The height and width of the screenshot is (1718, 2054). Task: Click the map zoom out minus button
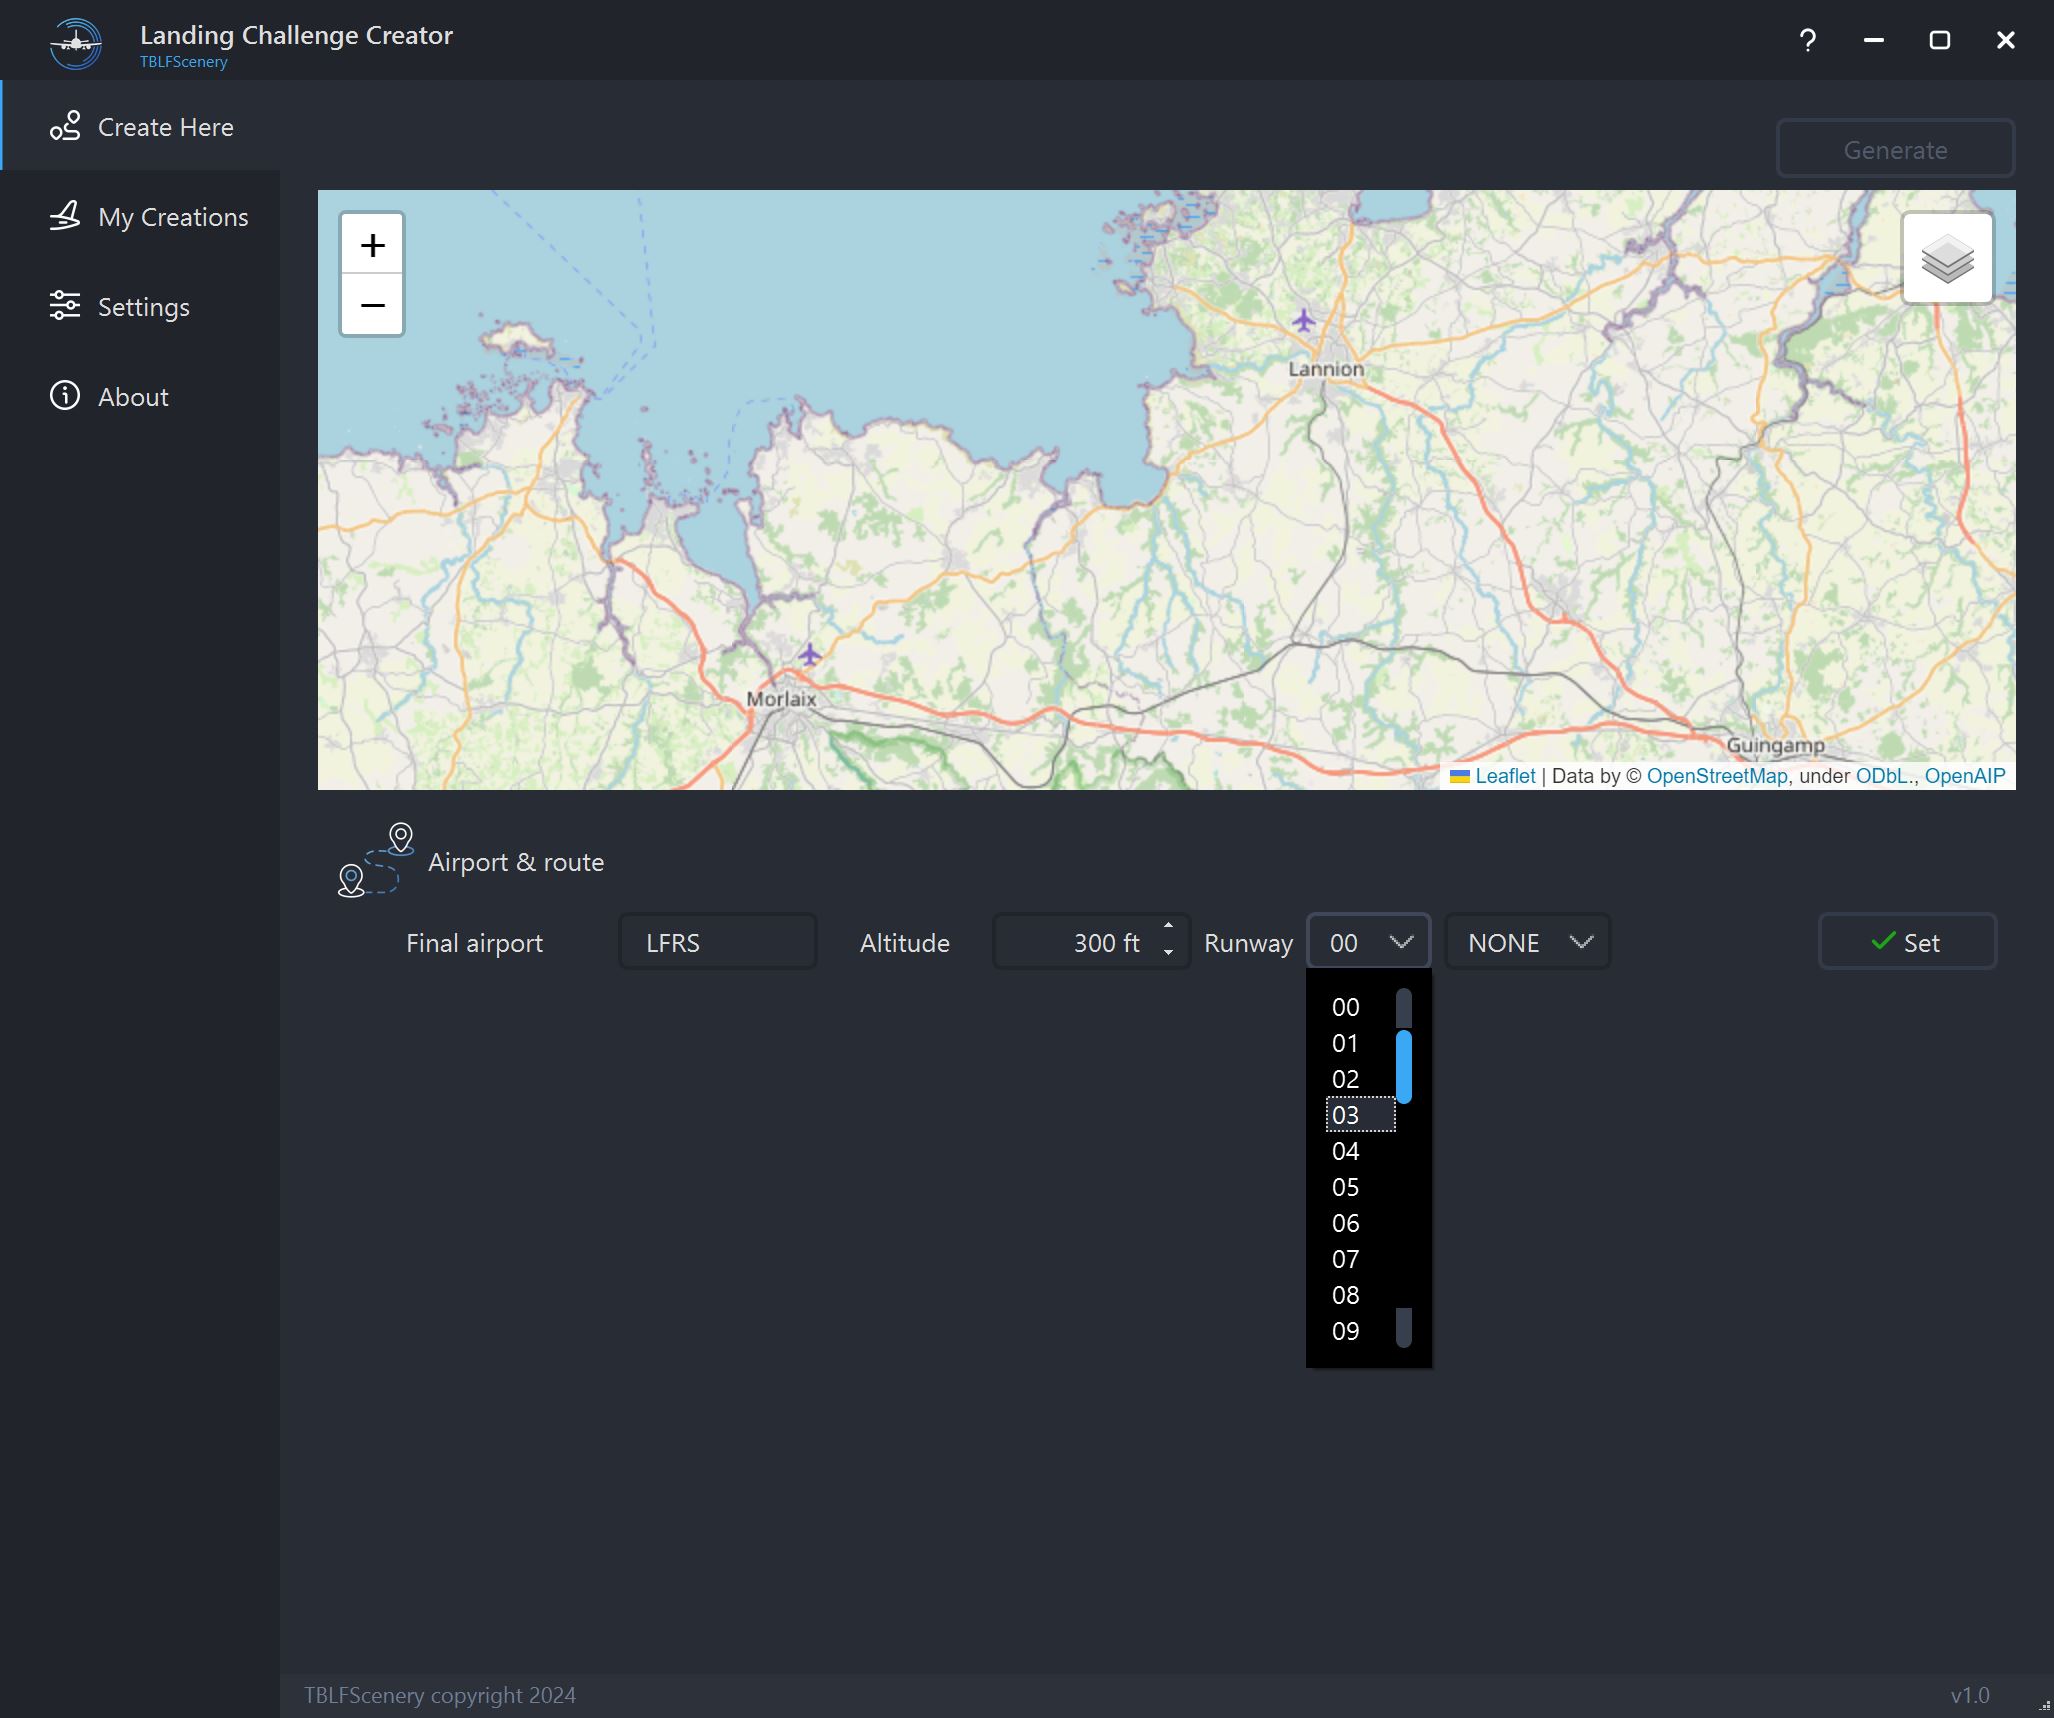click(372, 305)
